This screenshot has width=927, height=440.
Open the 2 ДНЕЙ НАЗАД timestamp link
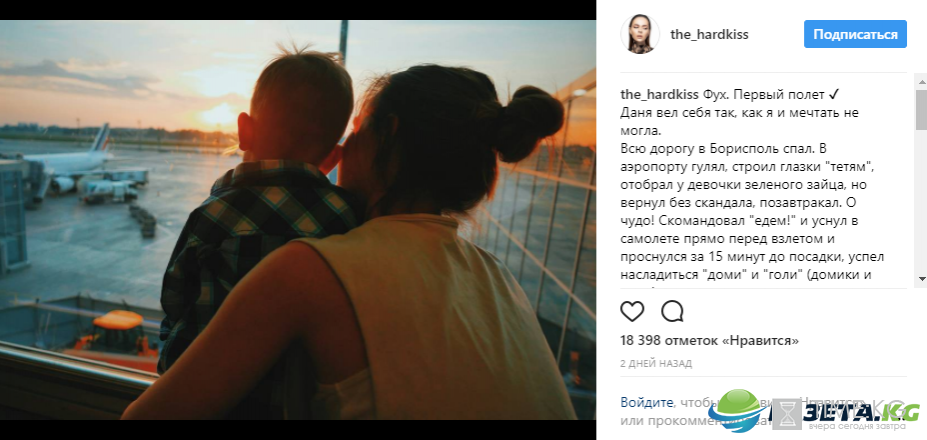coord(656,363)
